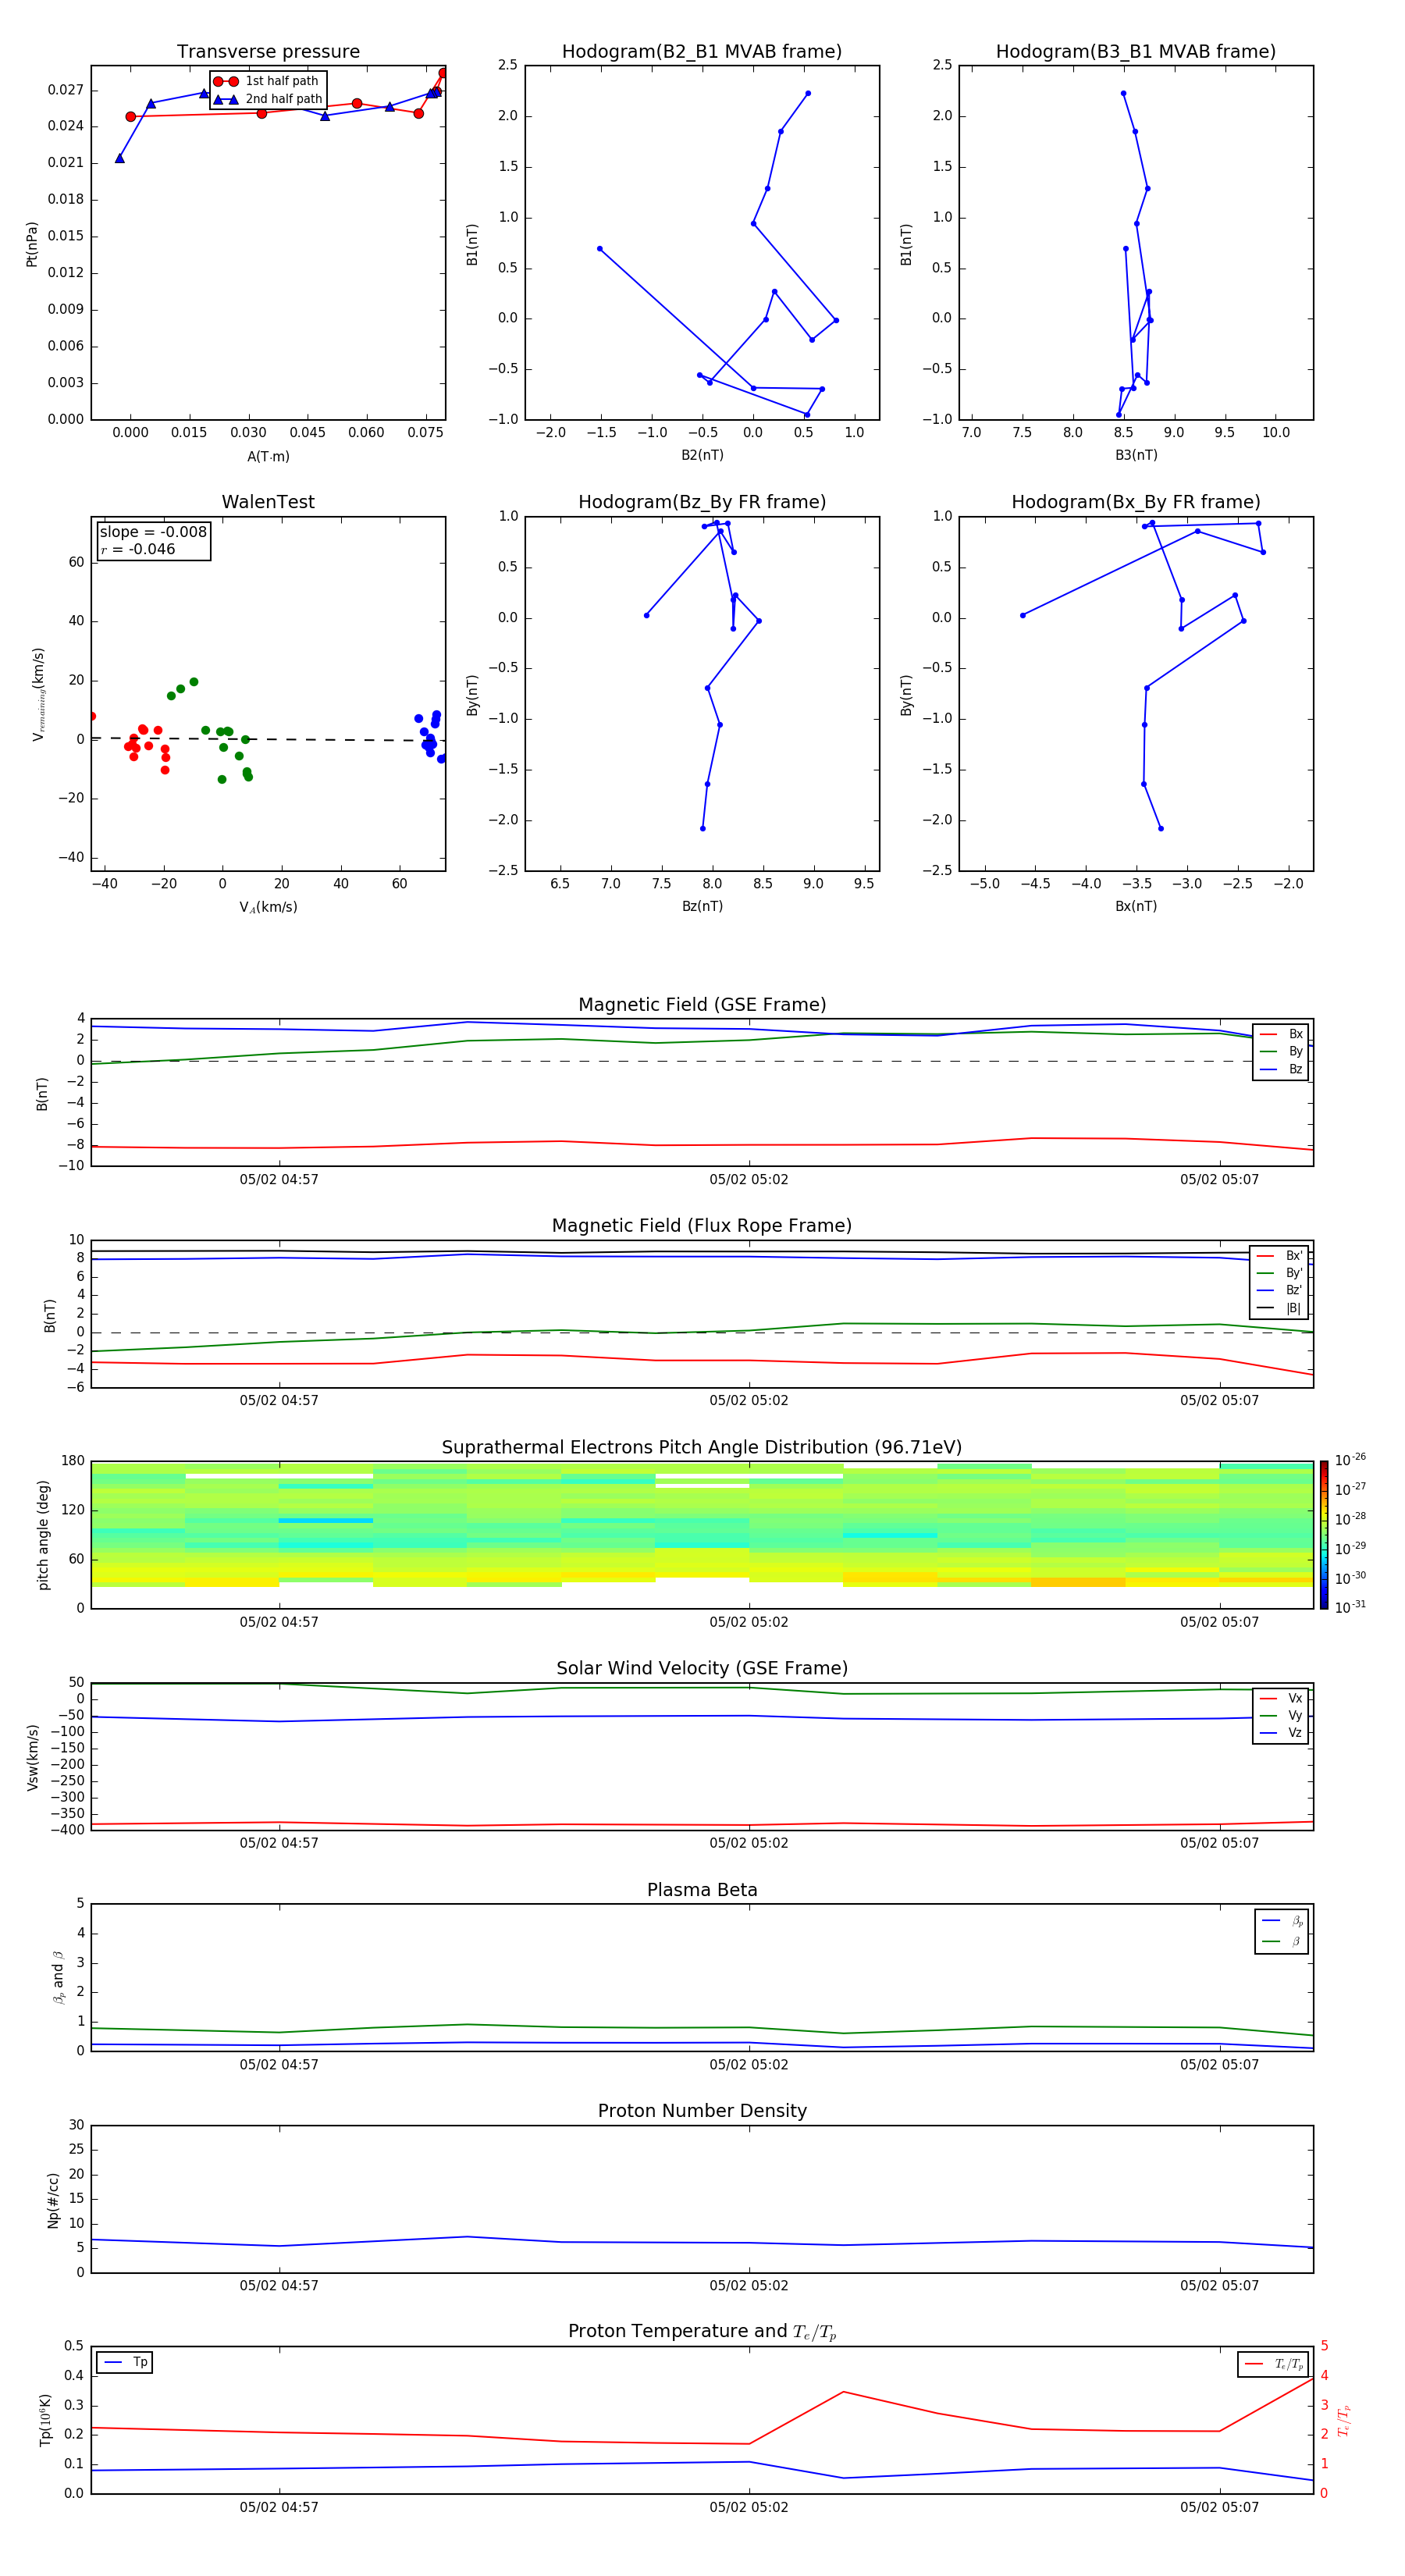Click the "Bx'" flux rope legend entry
Image resolution: width=1405 pixels, height=2576 pixels.
click(1280, 1256)
